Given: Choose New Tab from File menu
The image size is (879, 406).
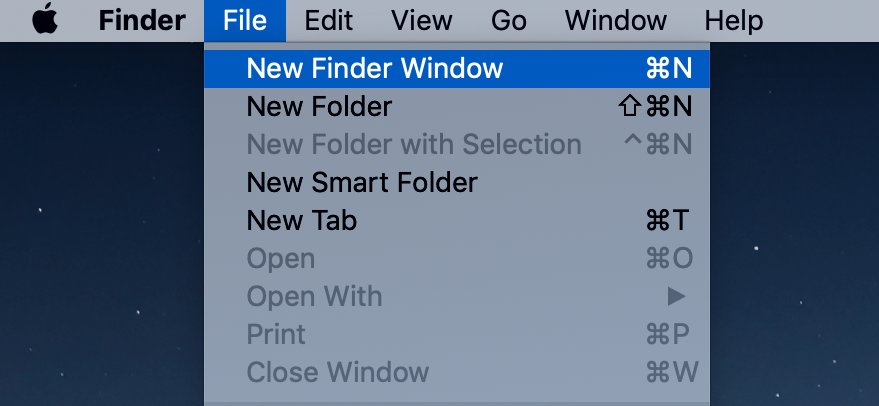Looking at the screenshot, I should [457, 220].
